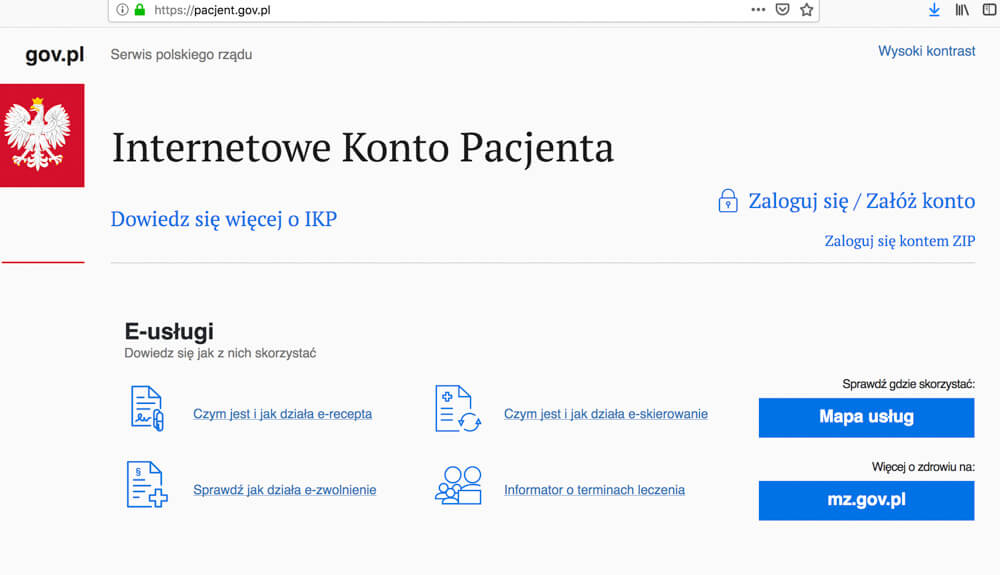Open Zaloguj się kontem ZIP link

tap(899, 241)
